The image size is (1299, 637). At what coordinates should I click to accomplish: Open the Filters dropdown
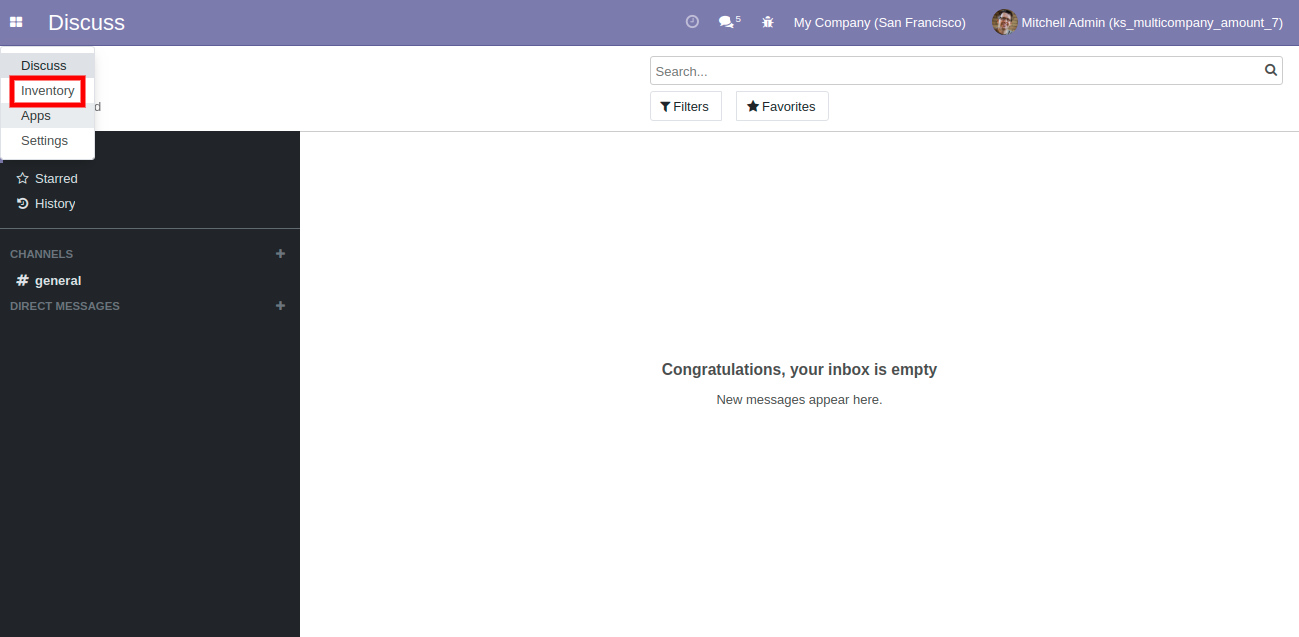(x=685, y=106)
